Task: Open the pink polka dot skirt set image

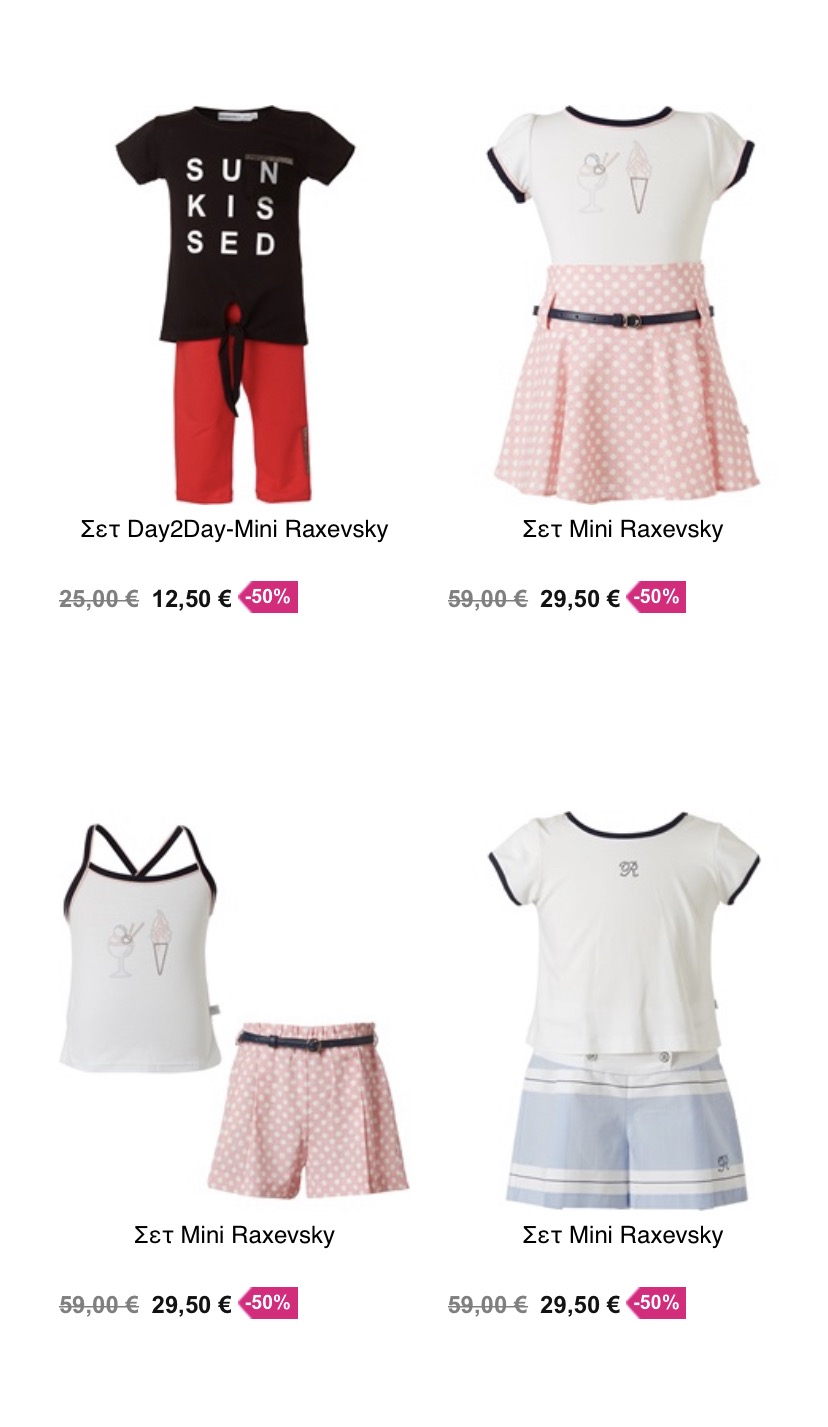Action: click(x=622, y=303)
